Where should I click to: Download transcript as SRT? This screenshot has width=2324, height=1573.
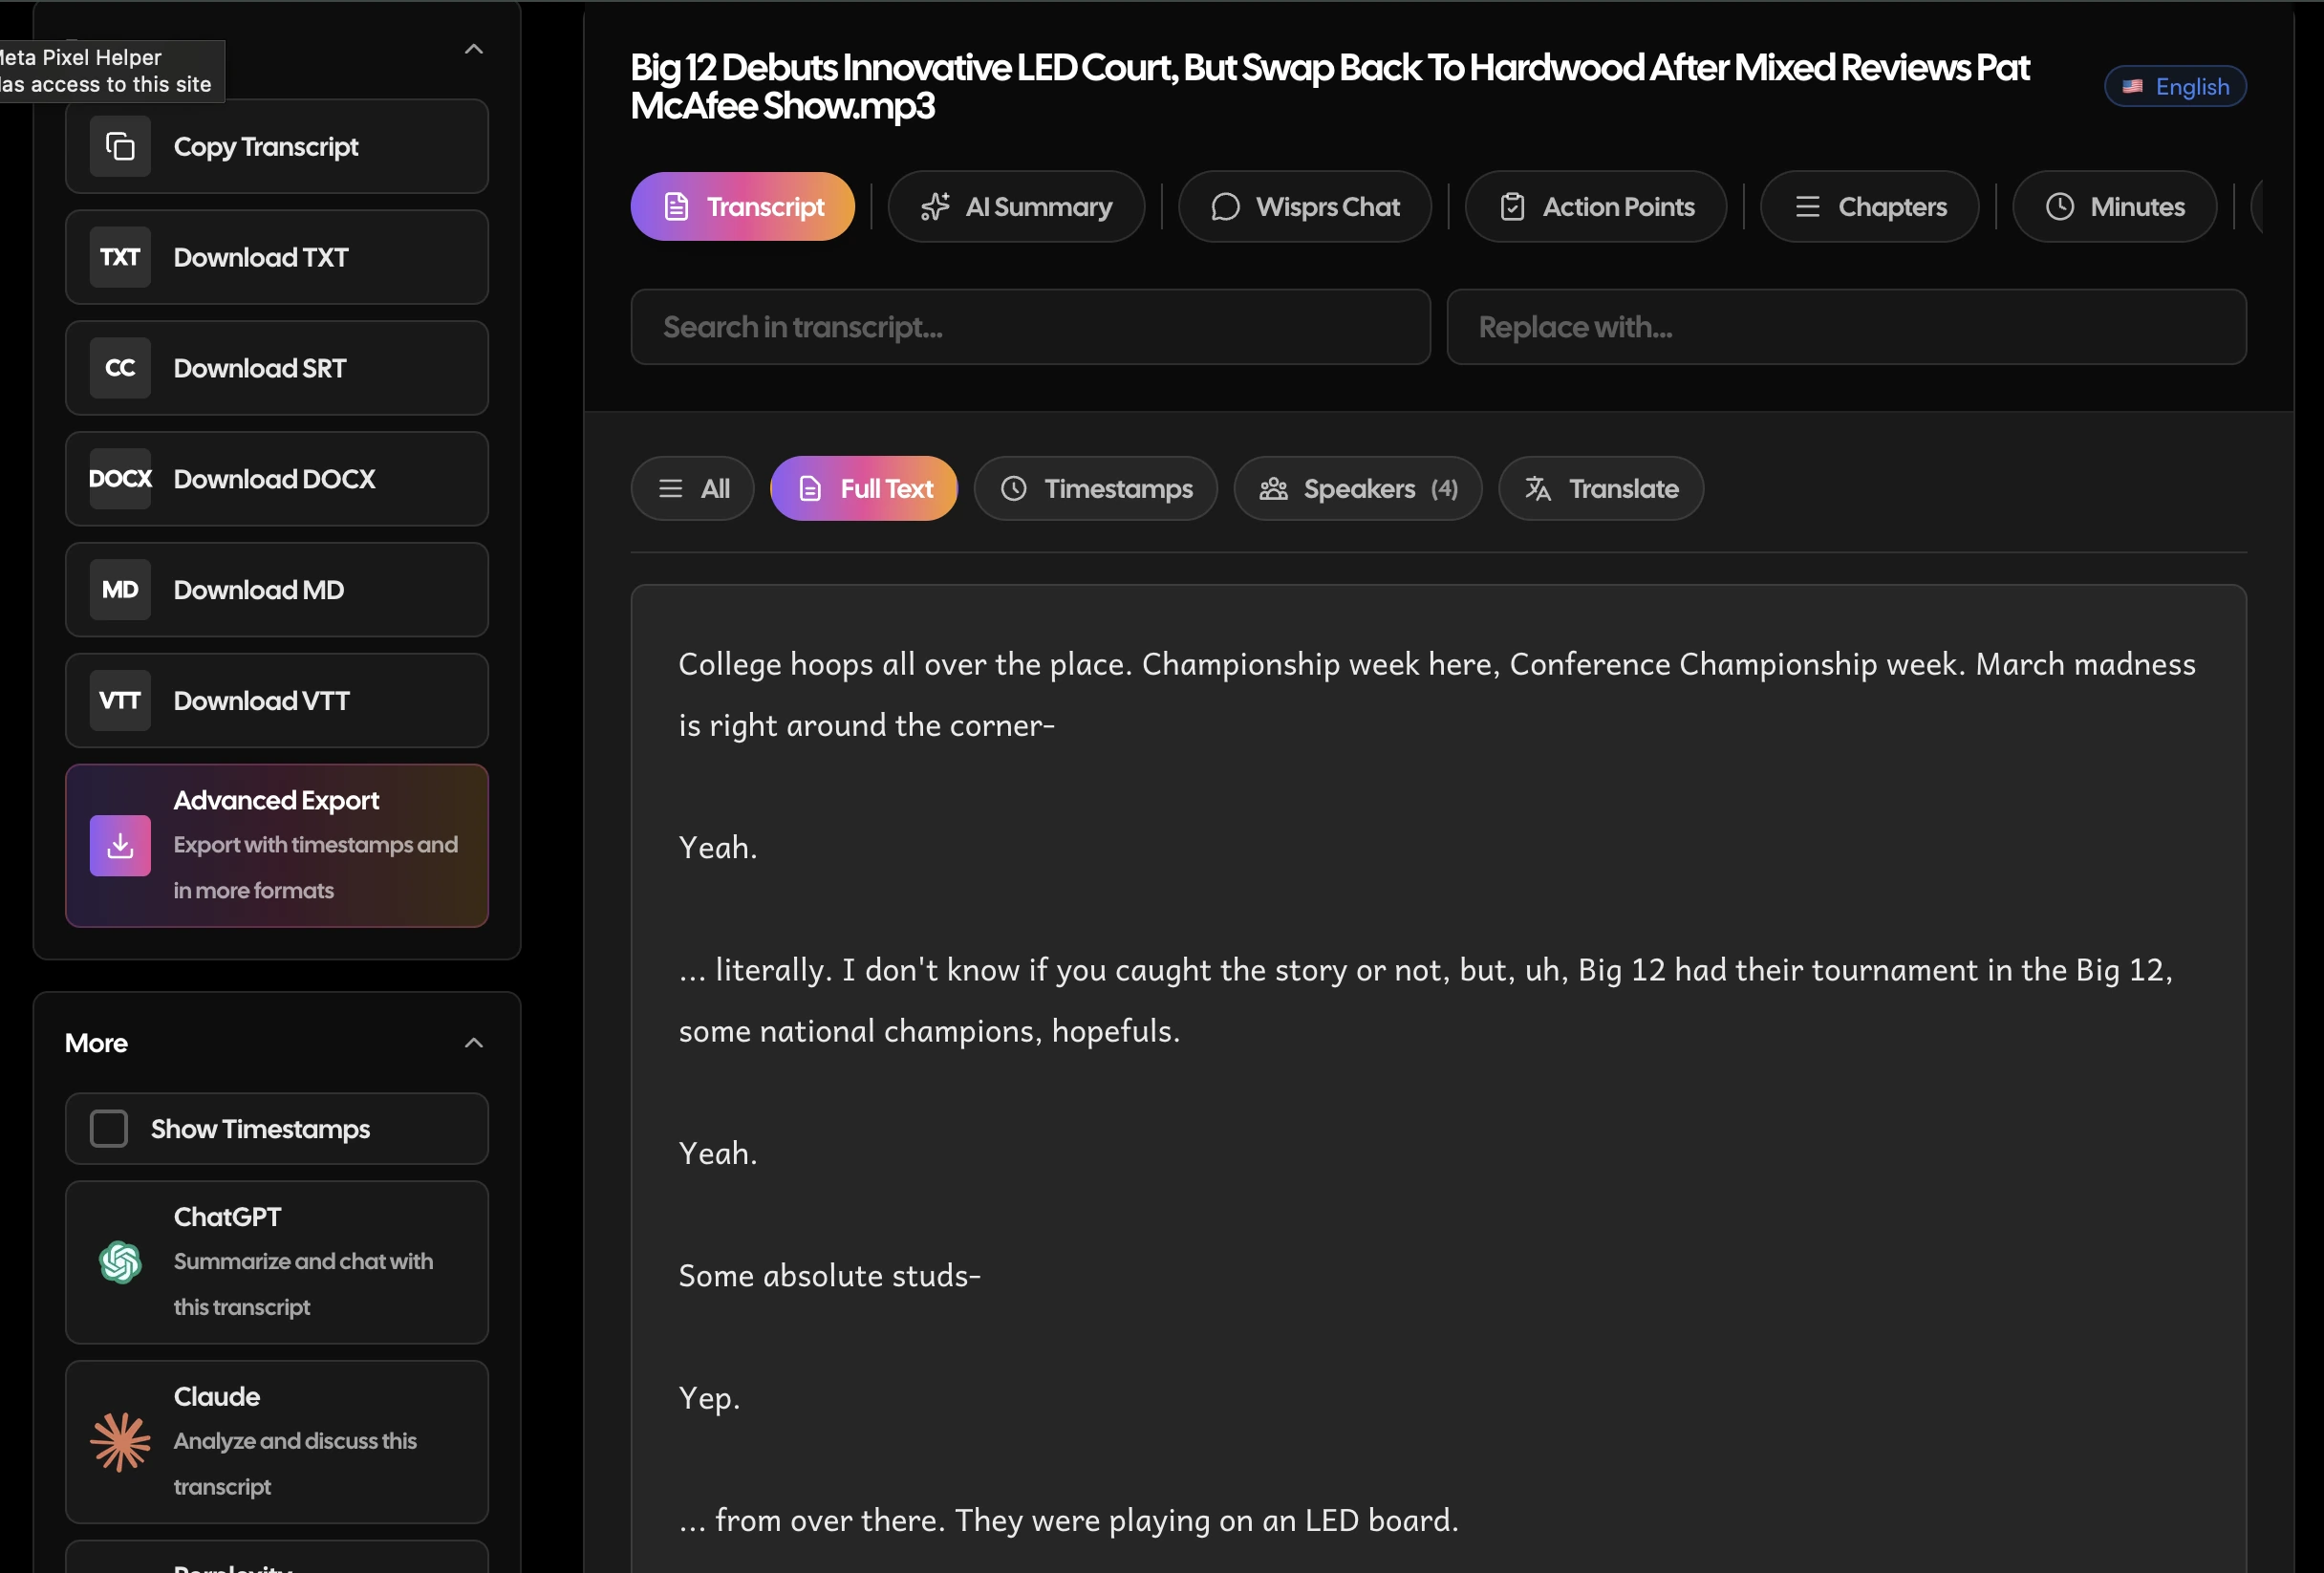(277, 368)
